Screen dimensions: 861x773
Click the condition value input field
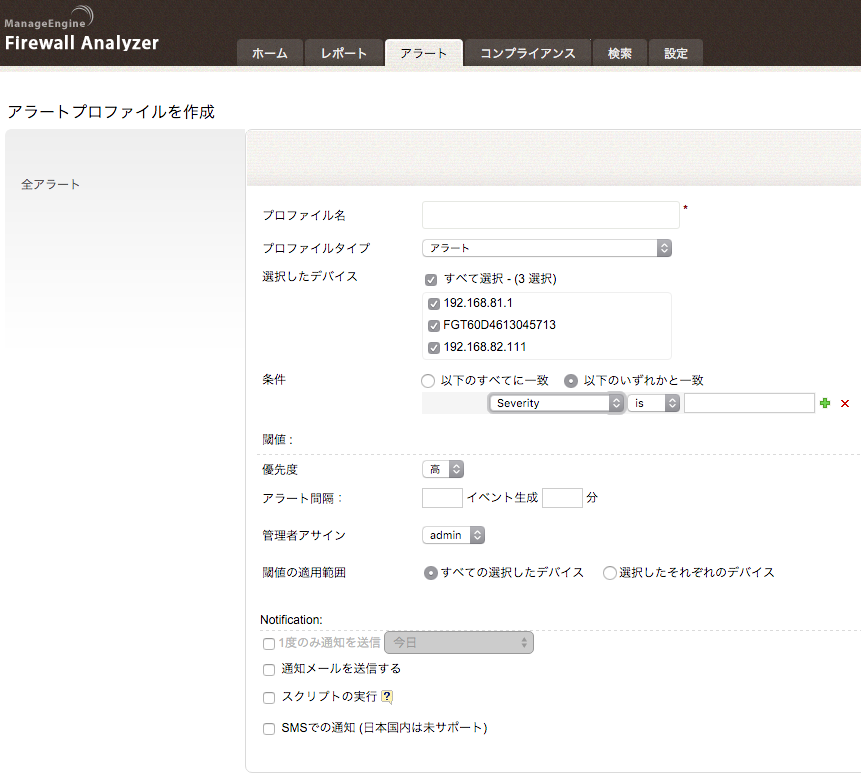point(749,403)
